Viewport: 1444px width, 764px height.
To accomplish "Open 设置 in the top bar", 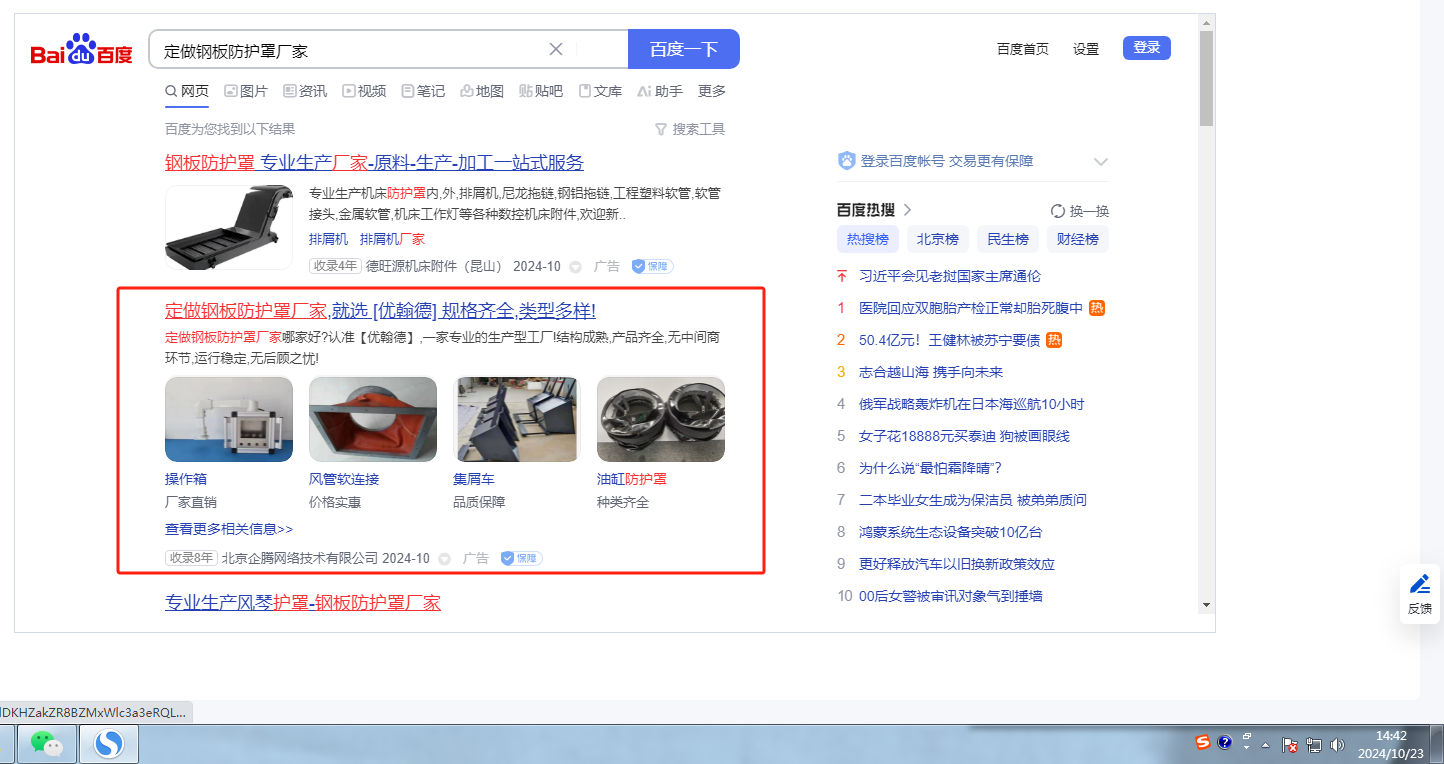I will click(1086, 49).
